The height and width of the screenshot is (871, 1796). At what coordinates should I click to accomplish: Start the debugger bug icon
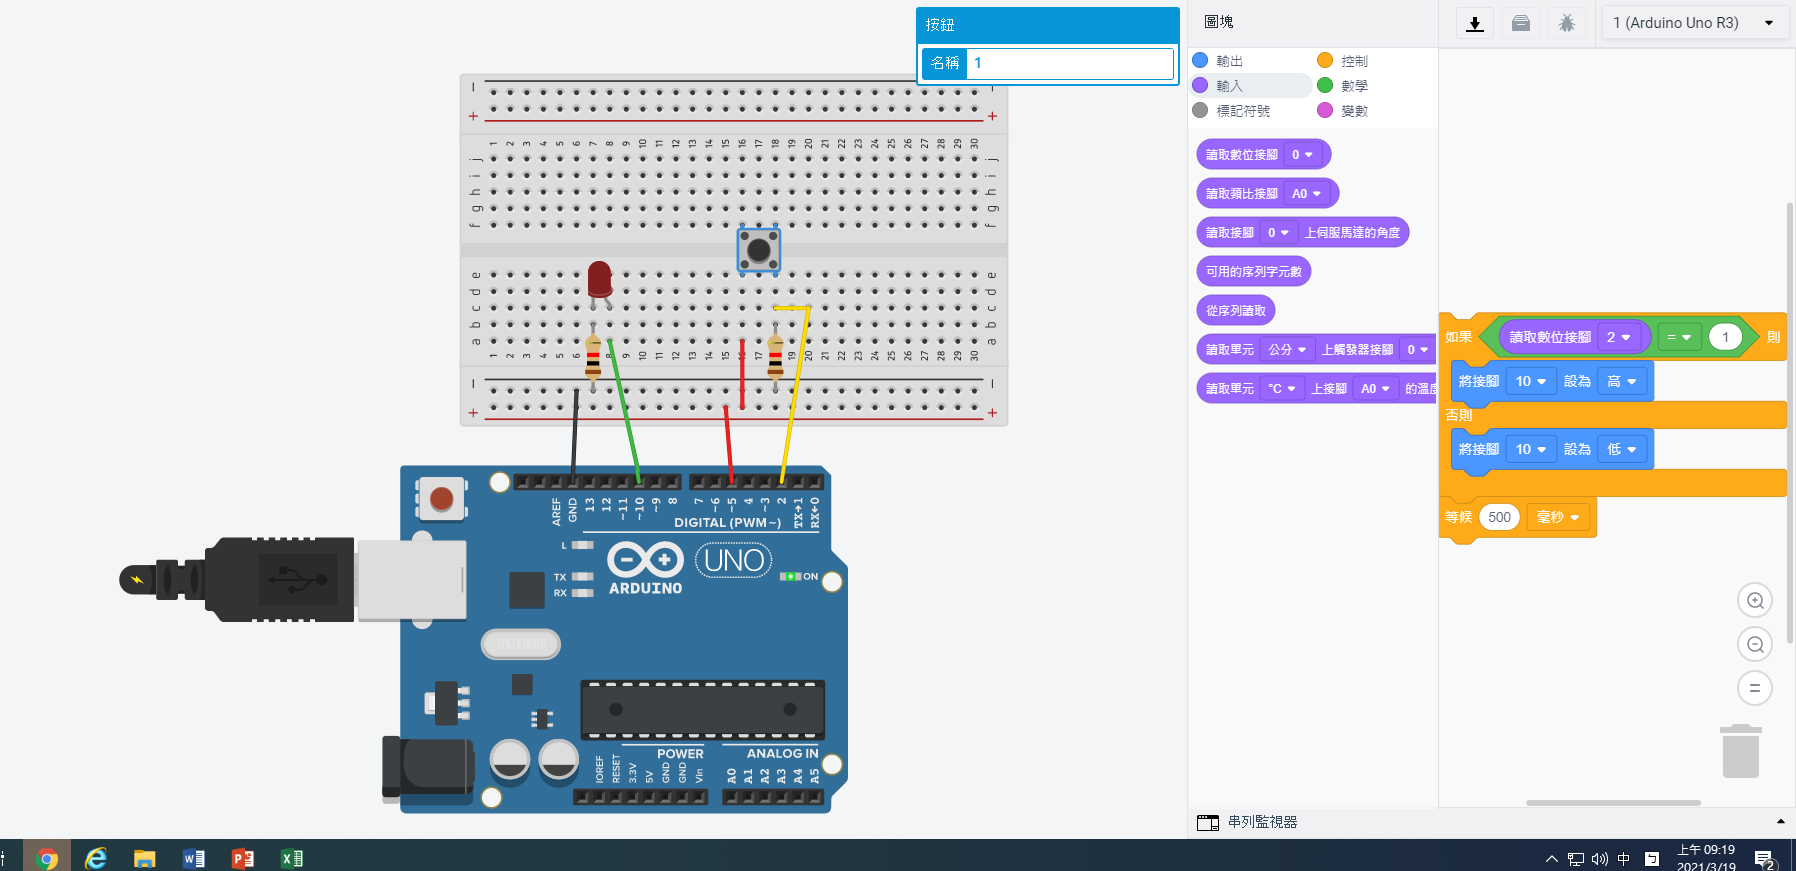1566,23
